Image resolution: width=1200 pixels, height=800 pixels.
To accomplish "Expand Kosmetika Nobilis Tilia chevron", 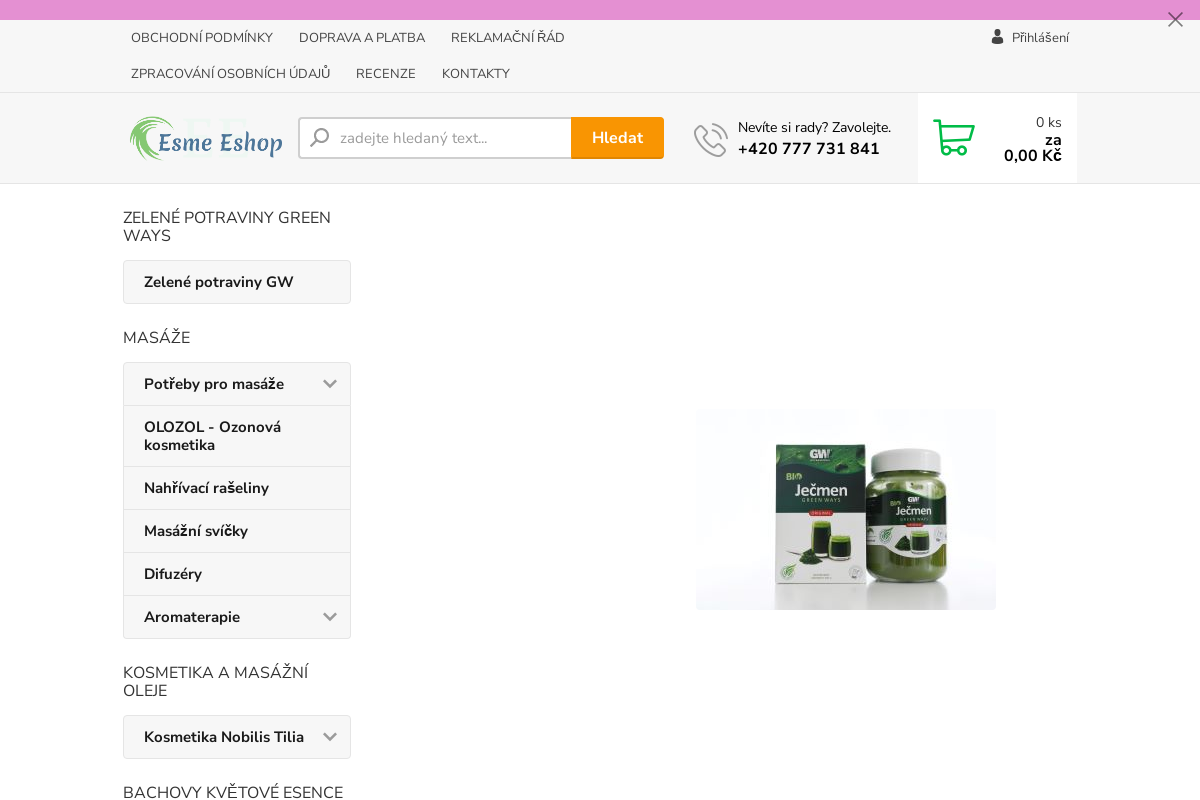I will (x=330, y=737).
